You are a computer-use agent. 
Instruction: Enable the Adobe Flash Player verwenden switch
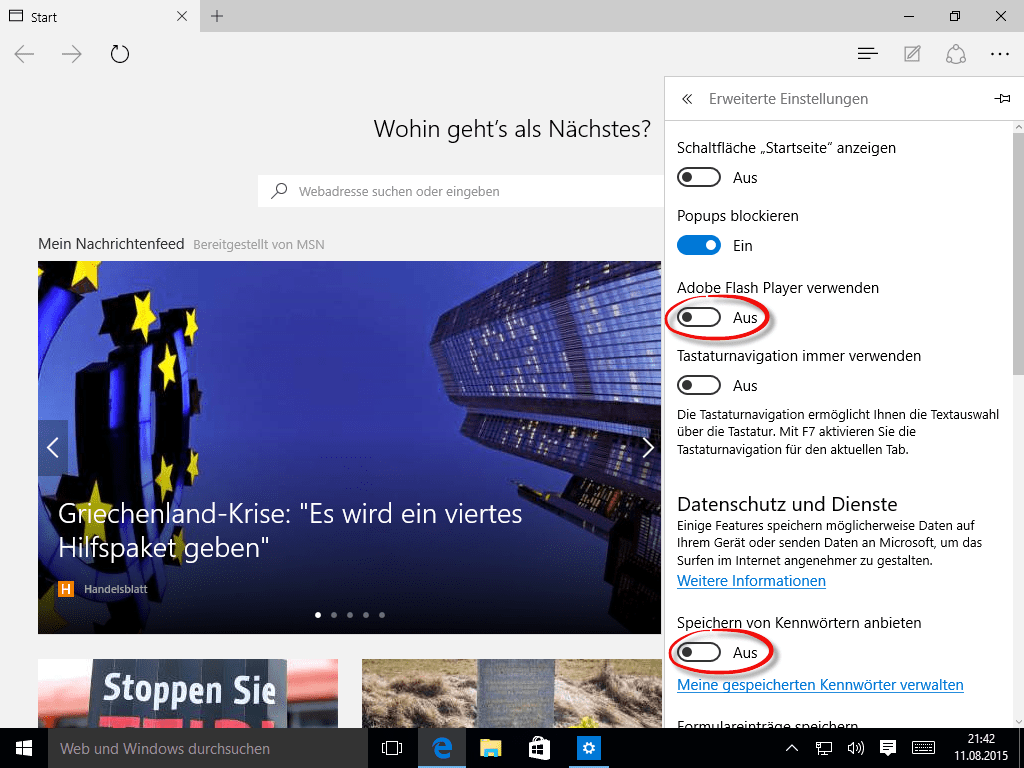point(699,317)
